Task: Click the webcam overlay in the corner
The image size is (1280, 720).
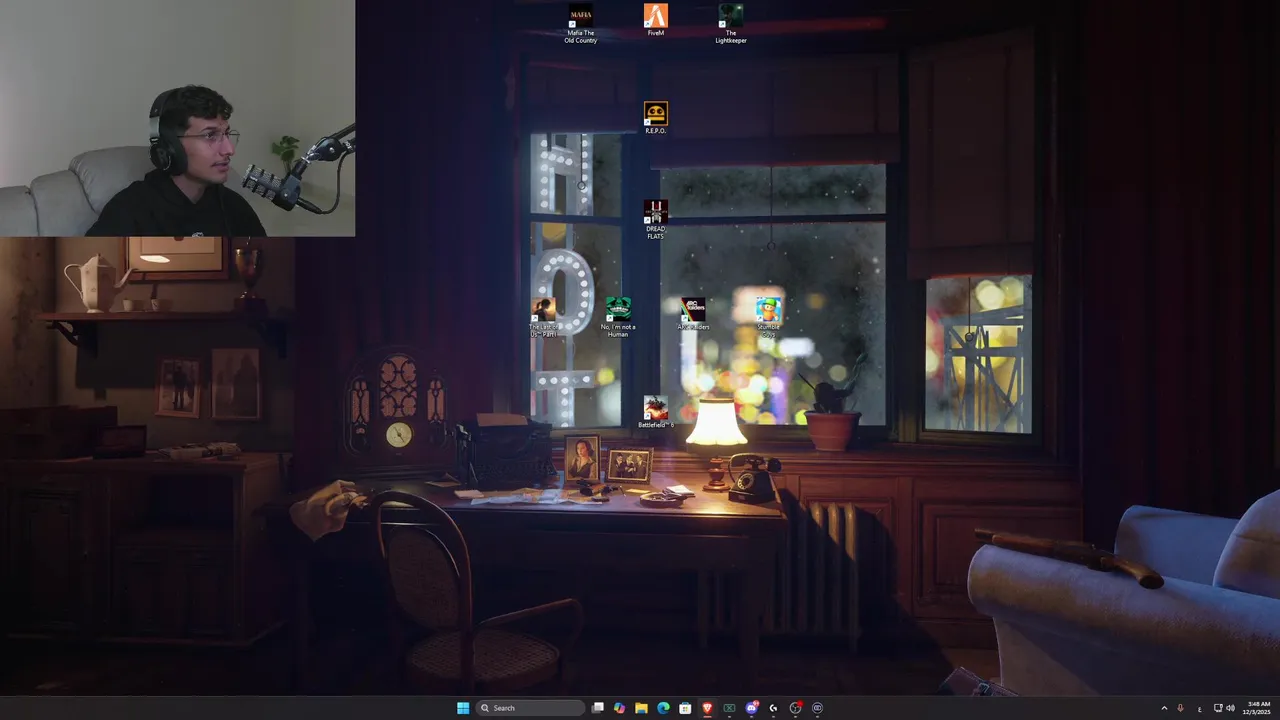Action: [x=177, y=118]
